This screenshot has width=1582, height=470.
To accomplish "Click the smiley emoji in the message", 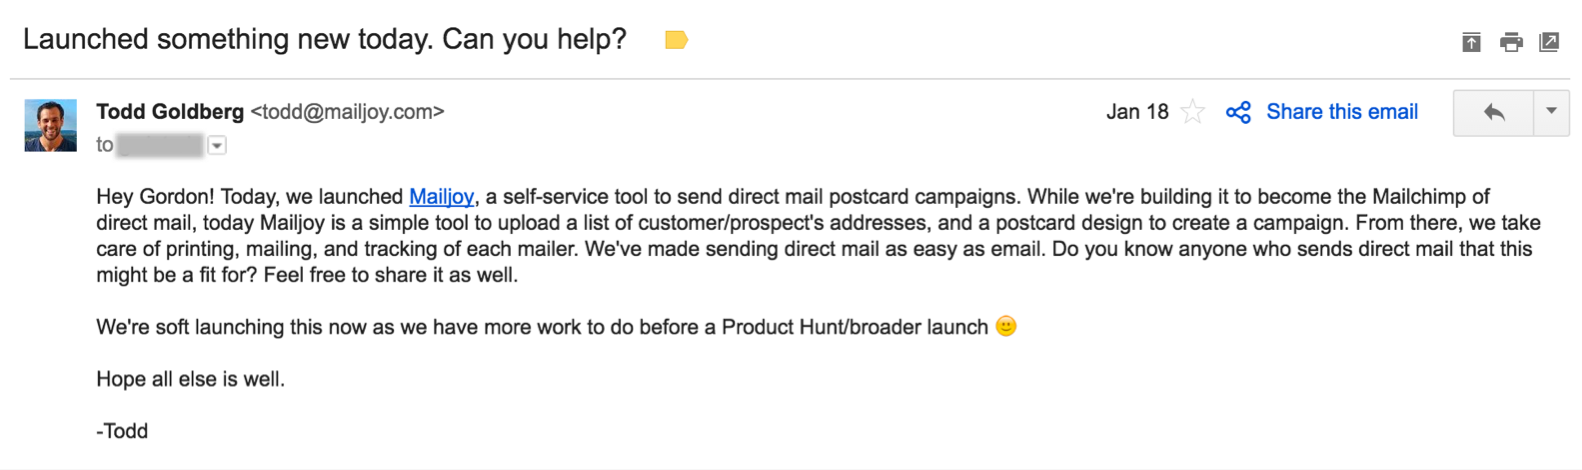I will tap(1006, 326).
